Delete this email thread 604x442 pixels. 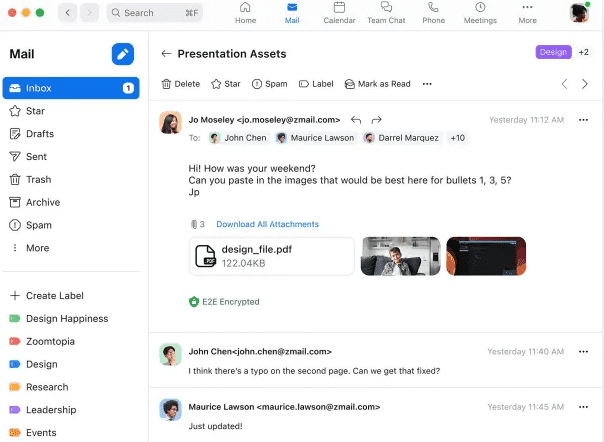[x=181, y=84]
